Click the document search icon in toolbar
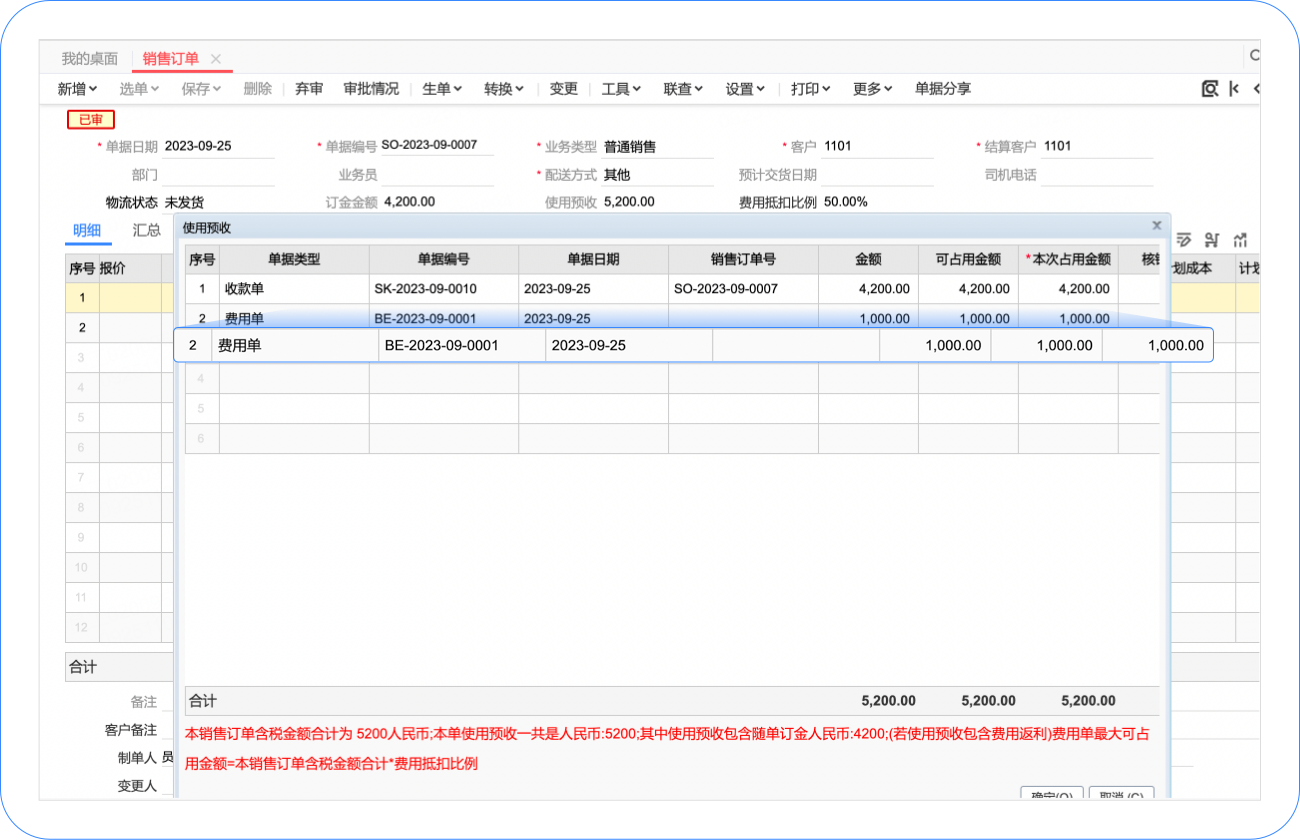This screenshot has height=840, width=1300. click(x=1210, y=89)
